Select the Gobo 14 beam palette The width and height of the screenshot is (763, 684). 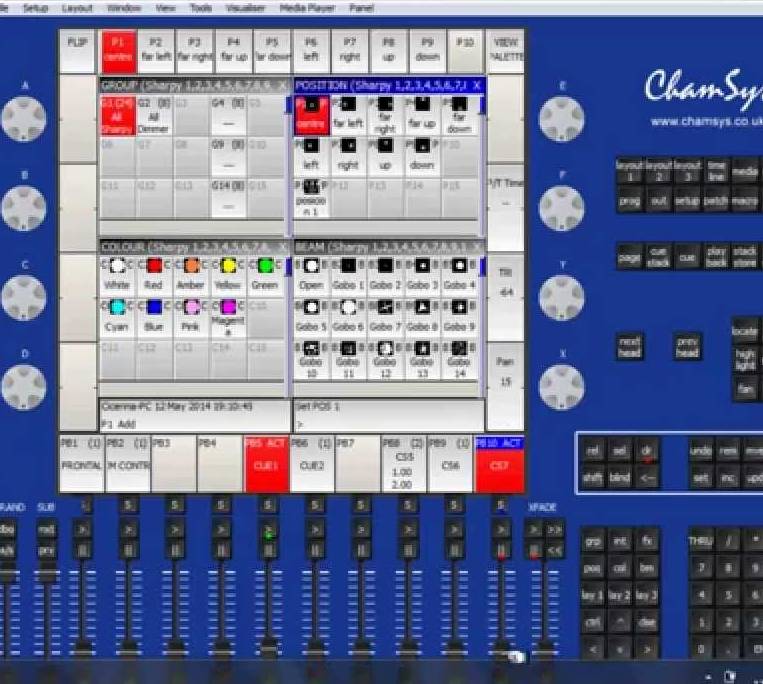[459, 360]
